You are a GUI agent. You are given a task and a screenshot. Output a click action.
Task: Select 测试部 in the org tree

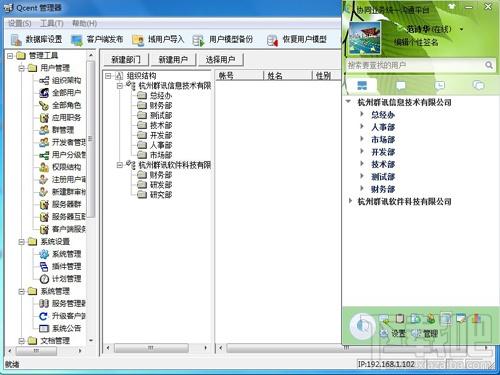coord(155,115)
